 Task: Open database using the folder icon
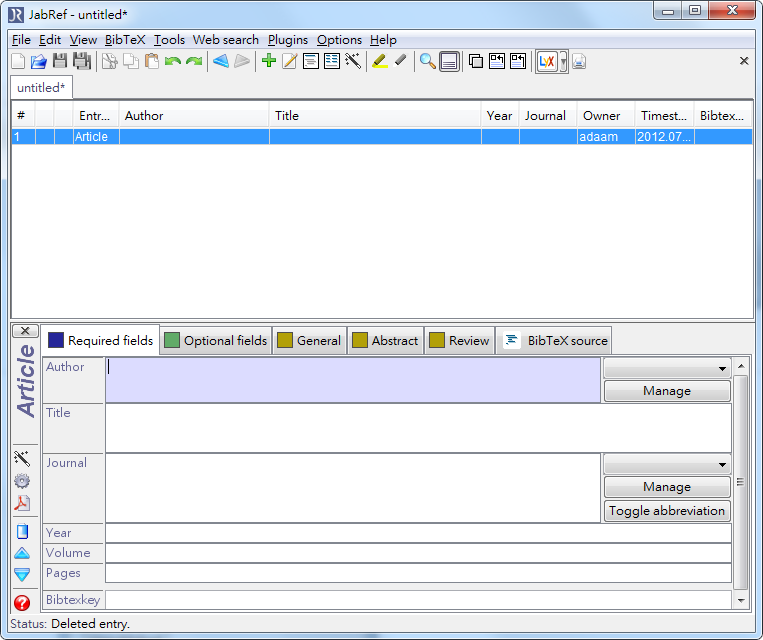point(38,61)
